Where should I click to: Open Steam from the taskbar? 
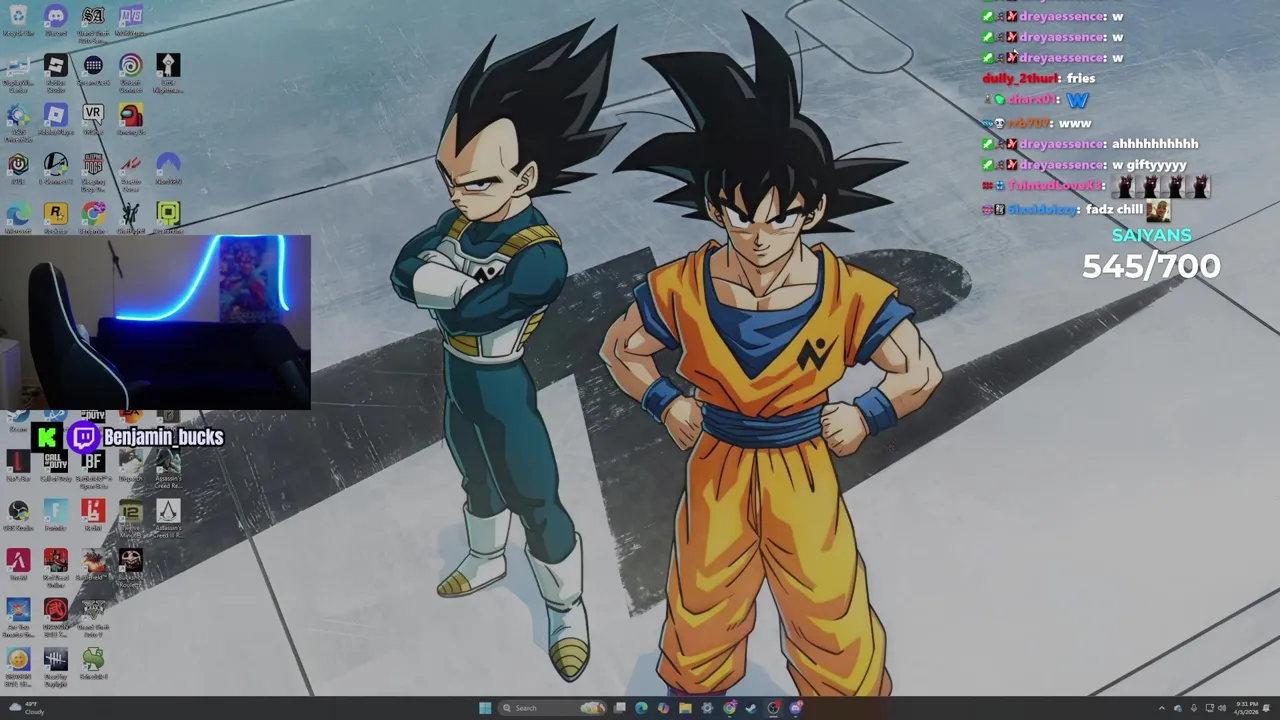(x=751, y=708)
